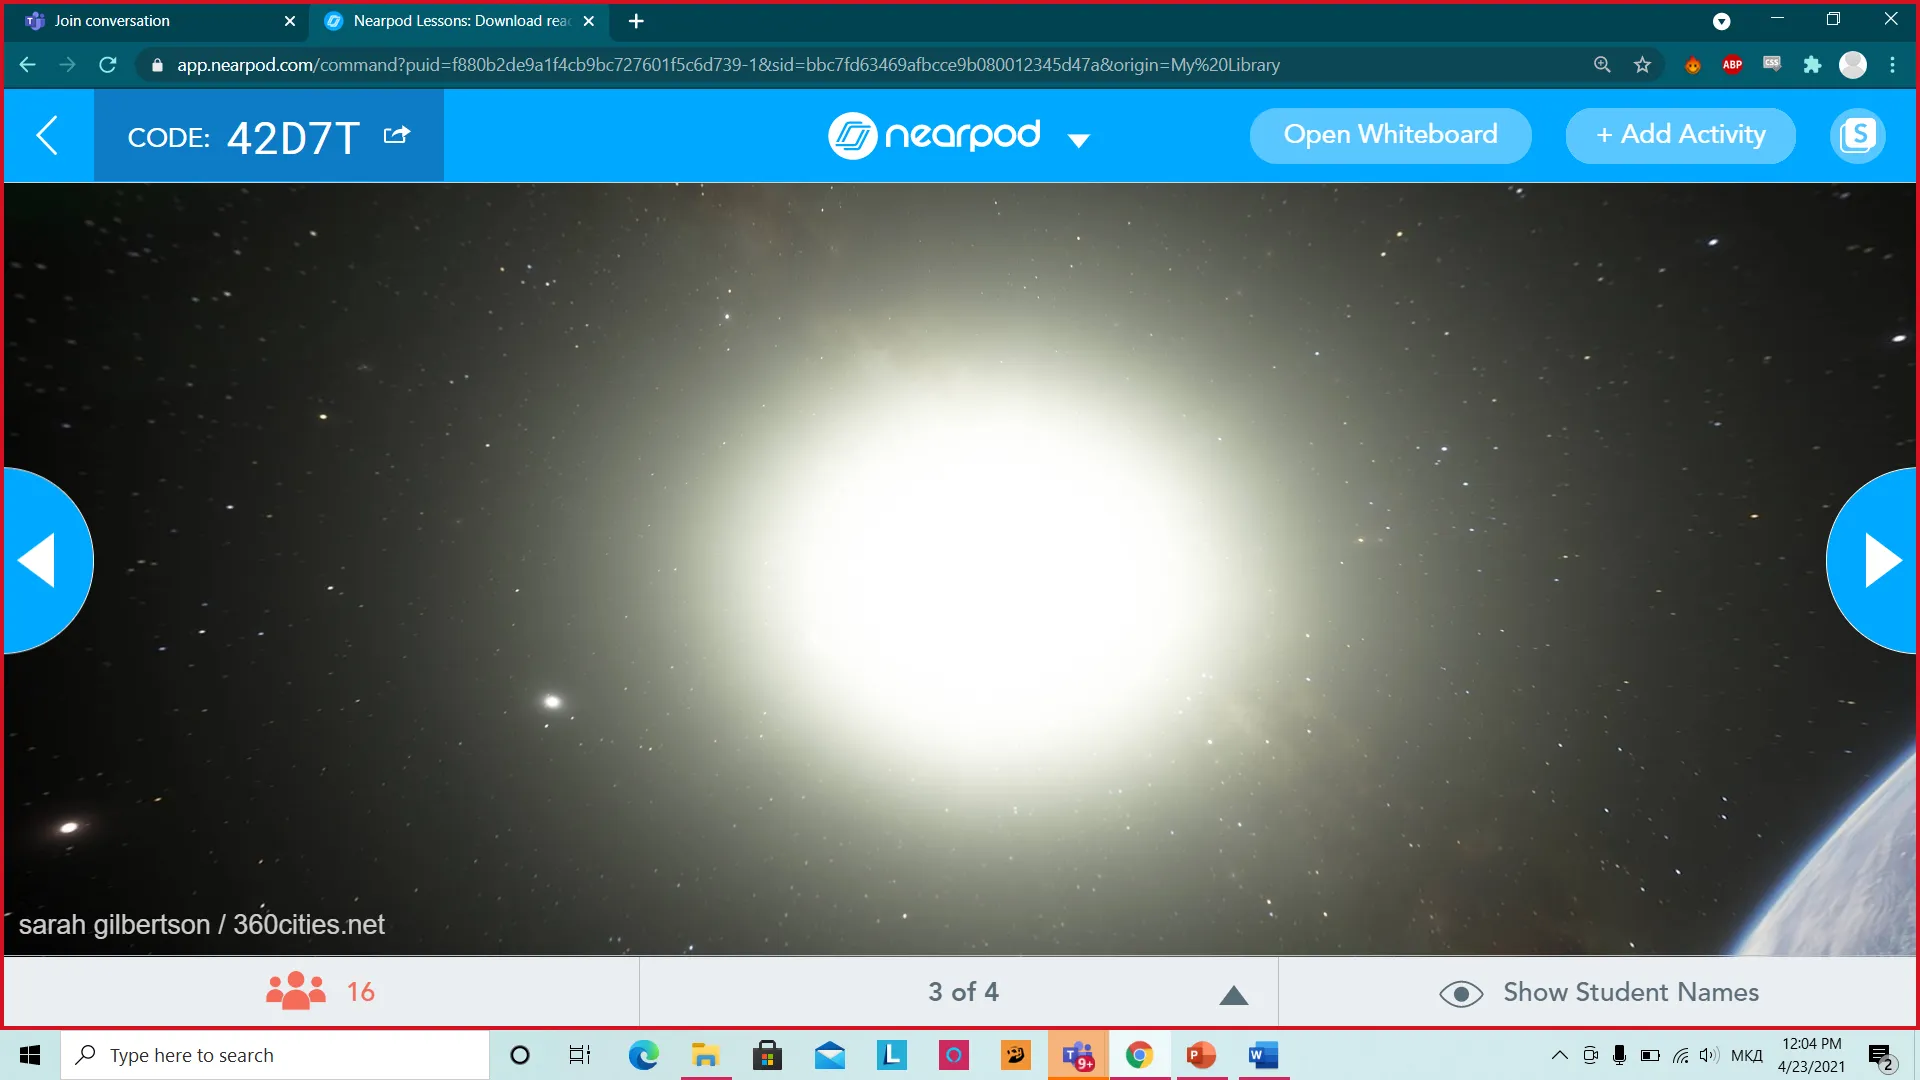Launch Microsoft Edge from the taskbar
1920x1080 pixels.
point(644,1055)
